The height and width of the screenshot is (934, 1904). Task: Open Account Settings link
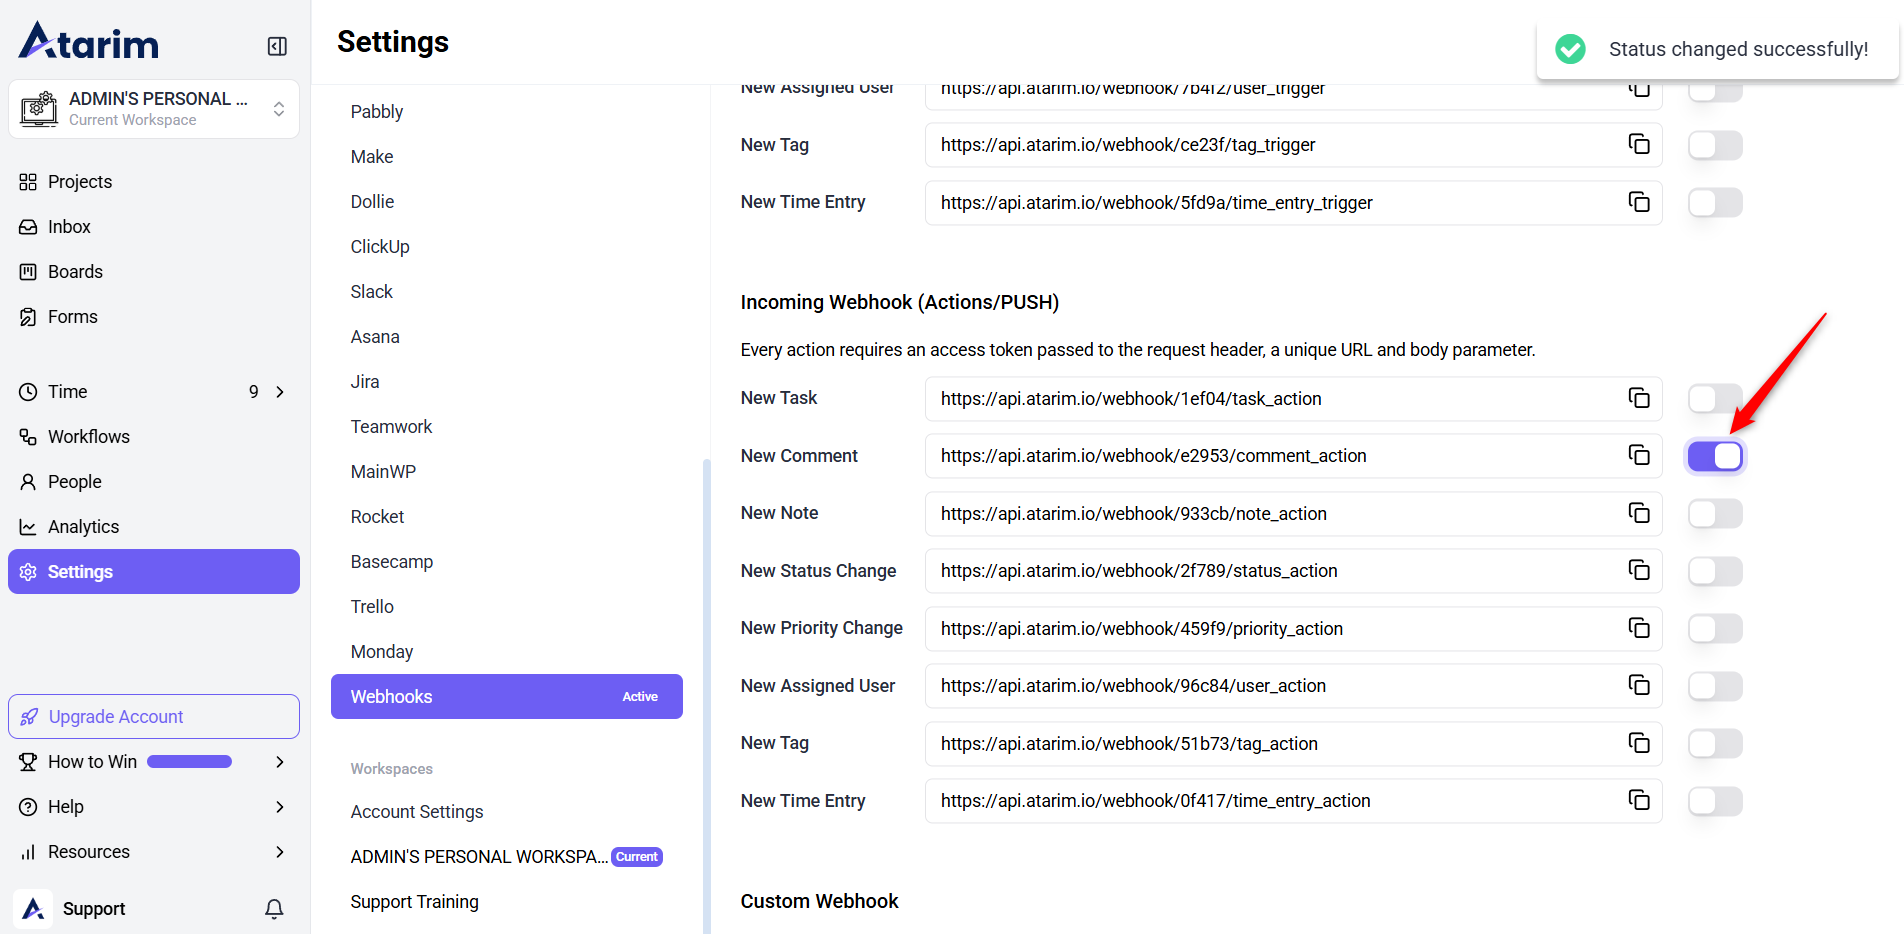pyautogui.click(x=416, y=812)
